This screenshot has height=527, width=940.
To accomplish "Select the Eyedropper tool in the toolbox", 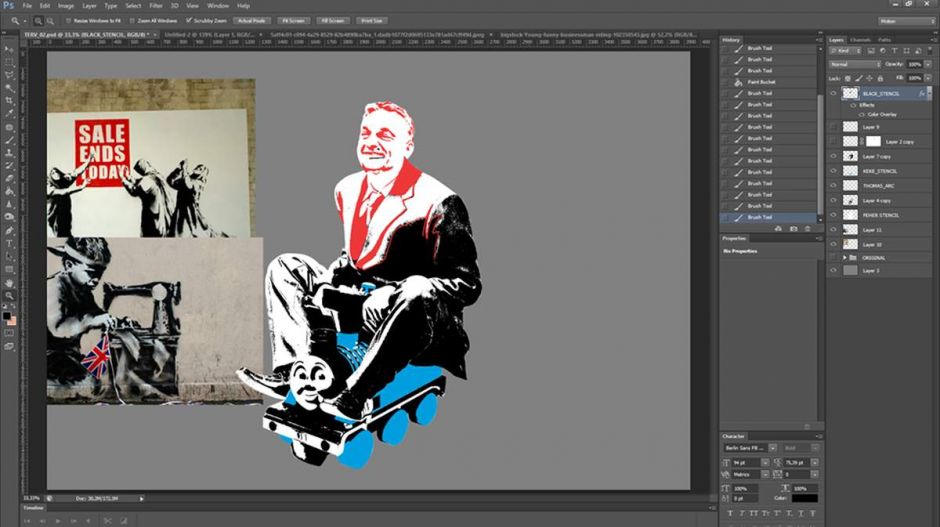I will coord(9,113).
